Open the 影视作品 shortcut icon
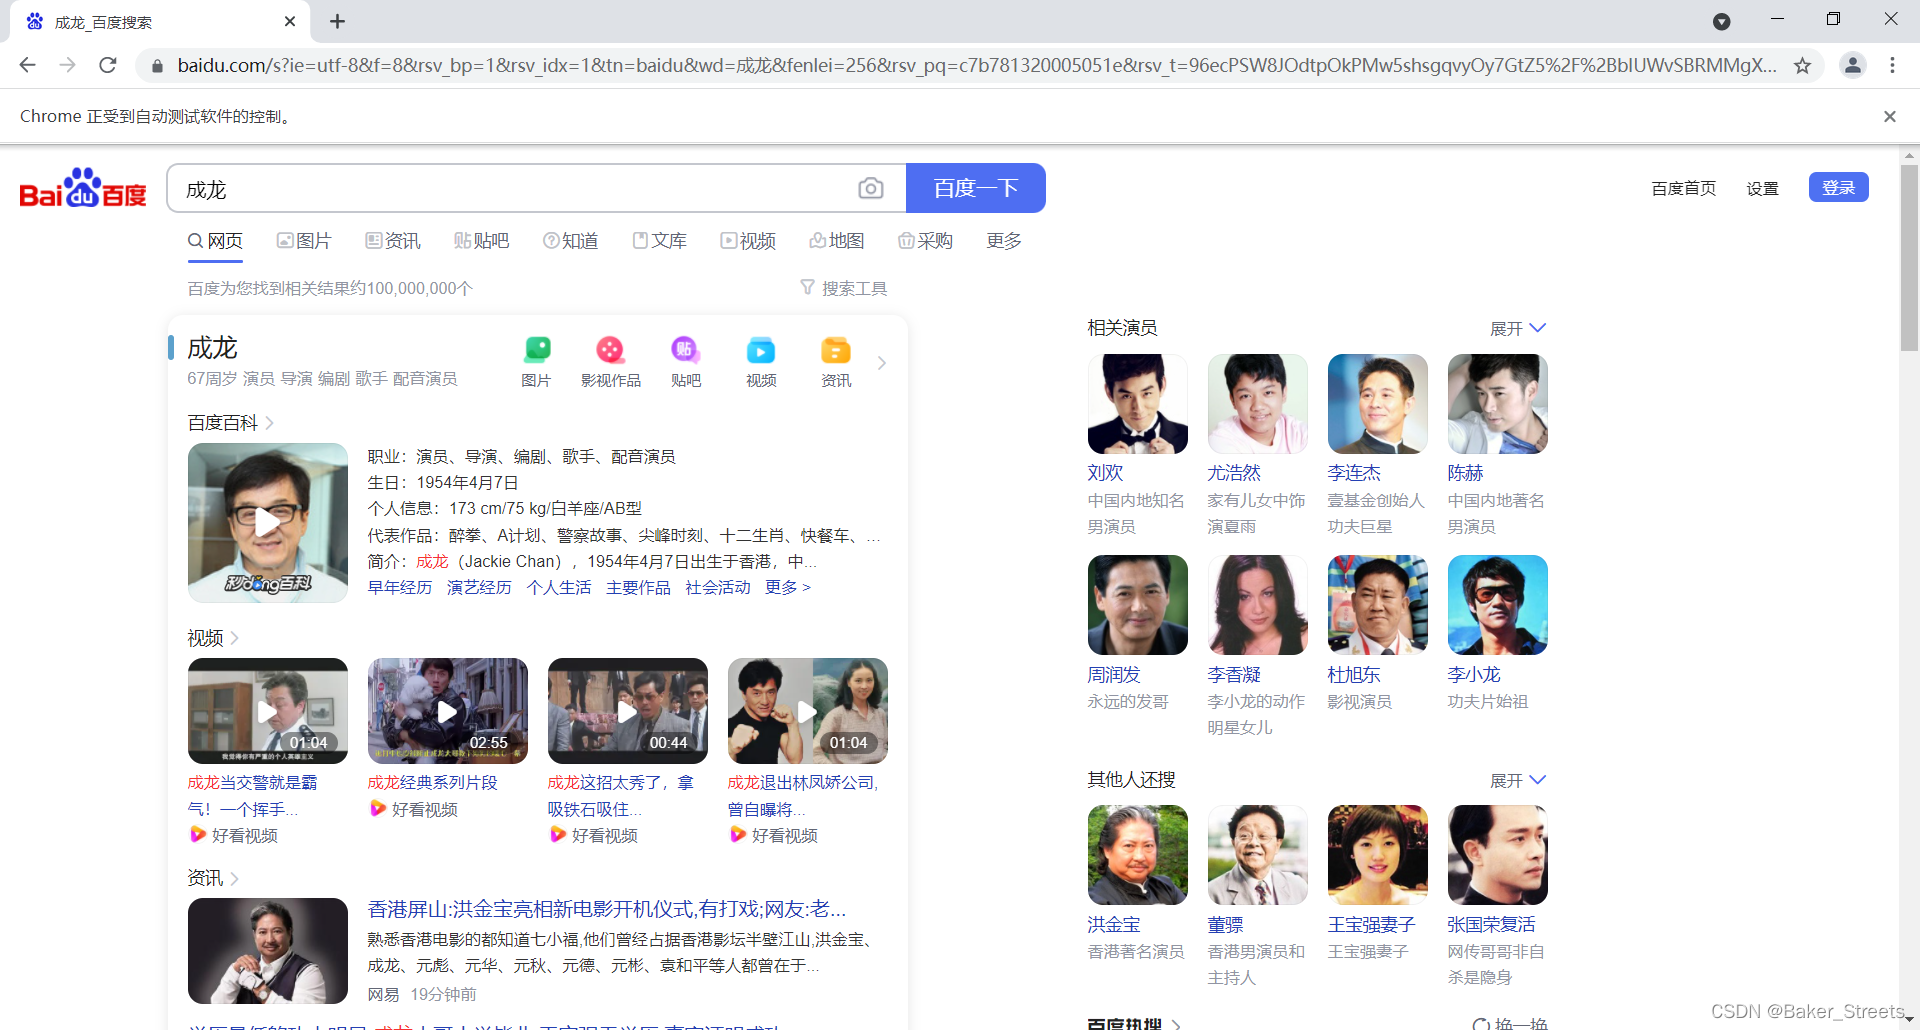This screenshot has height=1030, width=1920. [610, 350]
